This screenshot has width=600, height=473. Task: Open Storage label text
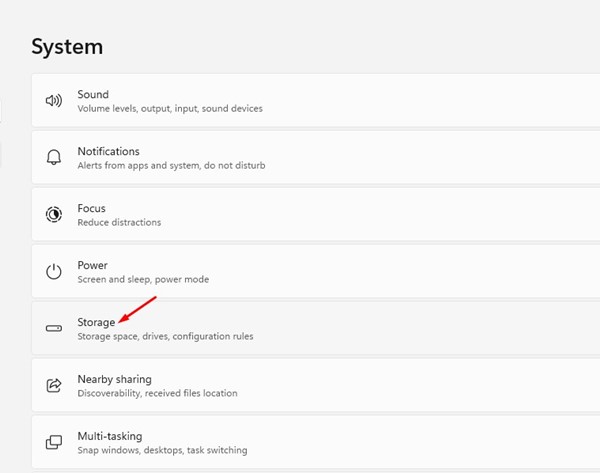coord(96,323)
